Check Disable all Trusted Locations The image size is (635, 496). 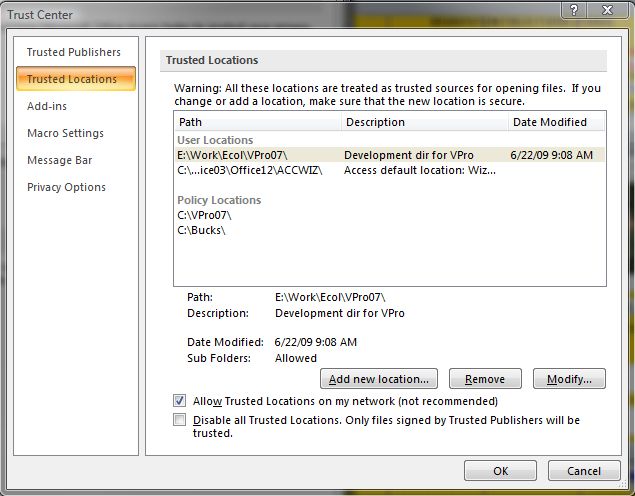tap(179, 419)
